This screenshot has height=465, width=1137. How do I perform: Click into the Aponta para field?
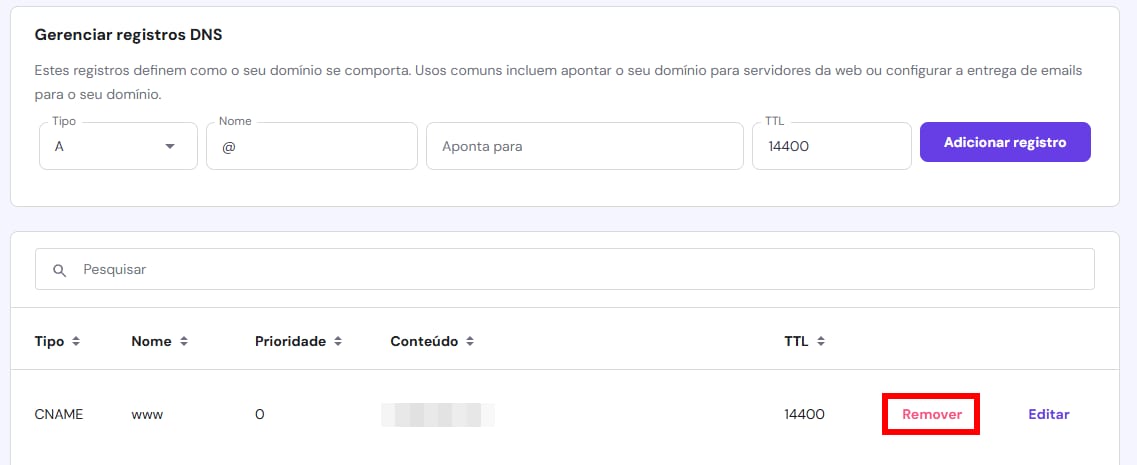click(585, 146)
